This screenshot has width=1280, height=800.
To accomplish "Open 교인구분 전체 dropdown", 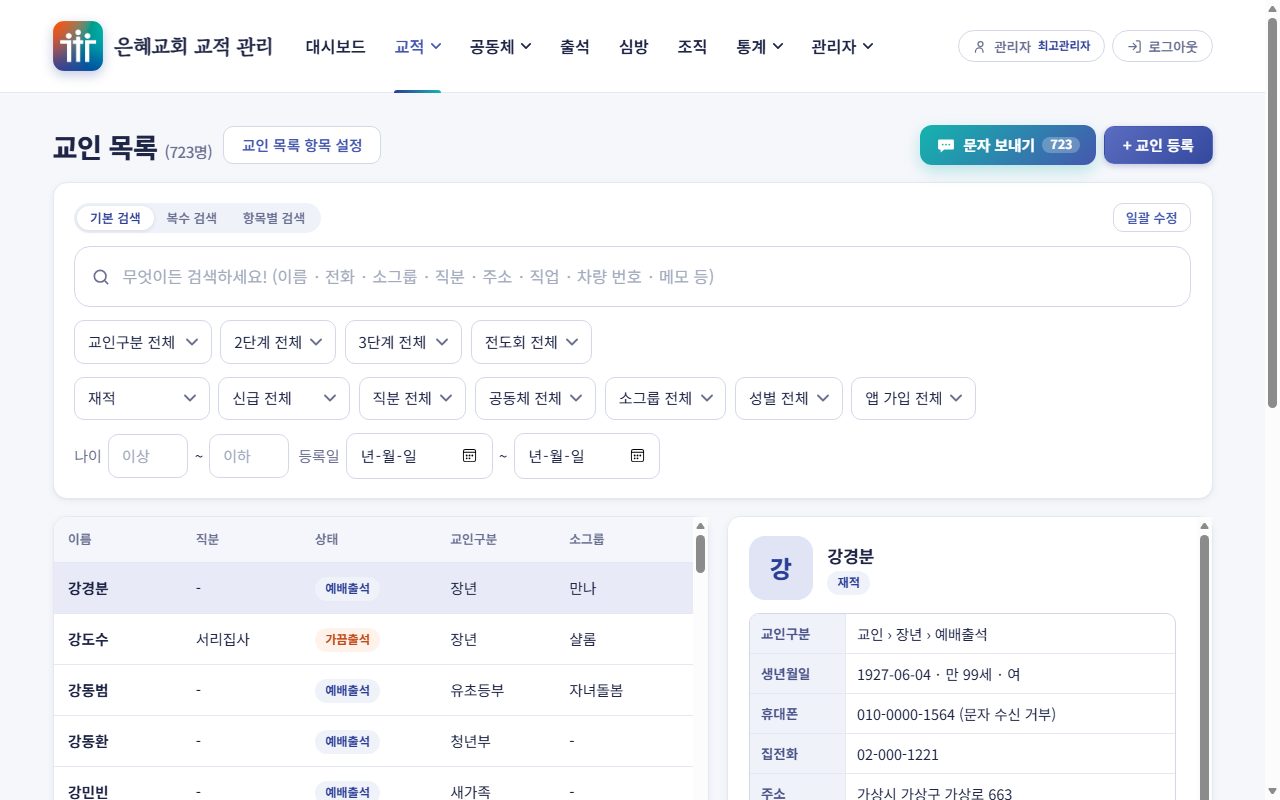I will click(x=143, y=342).
